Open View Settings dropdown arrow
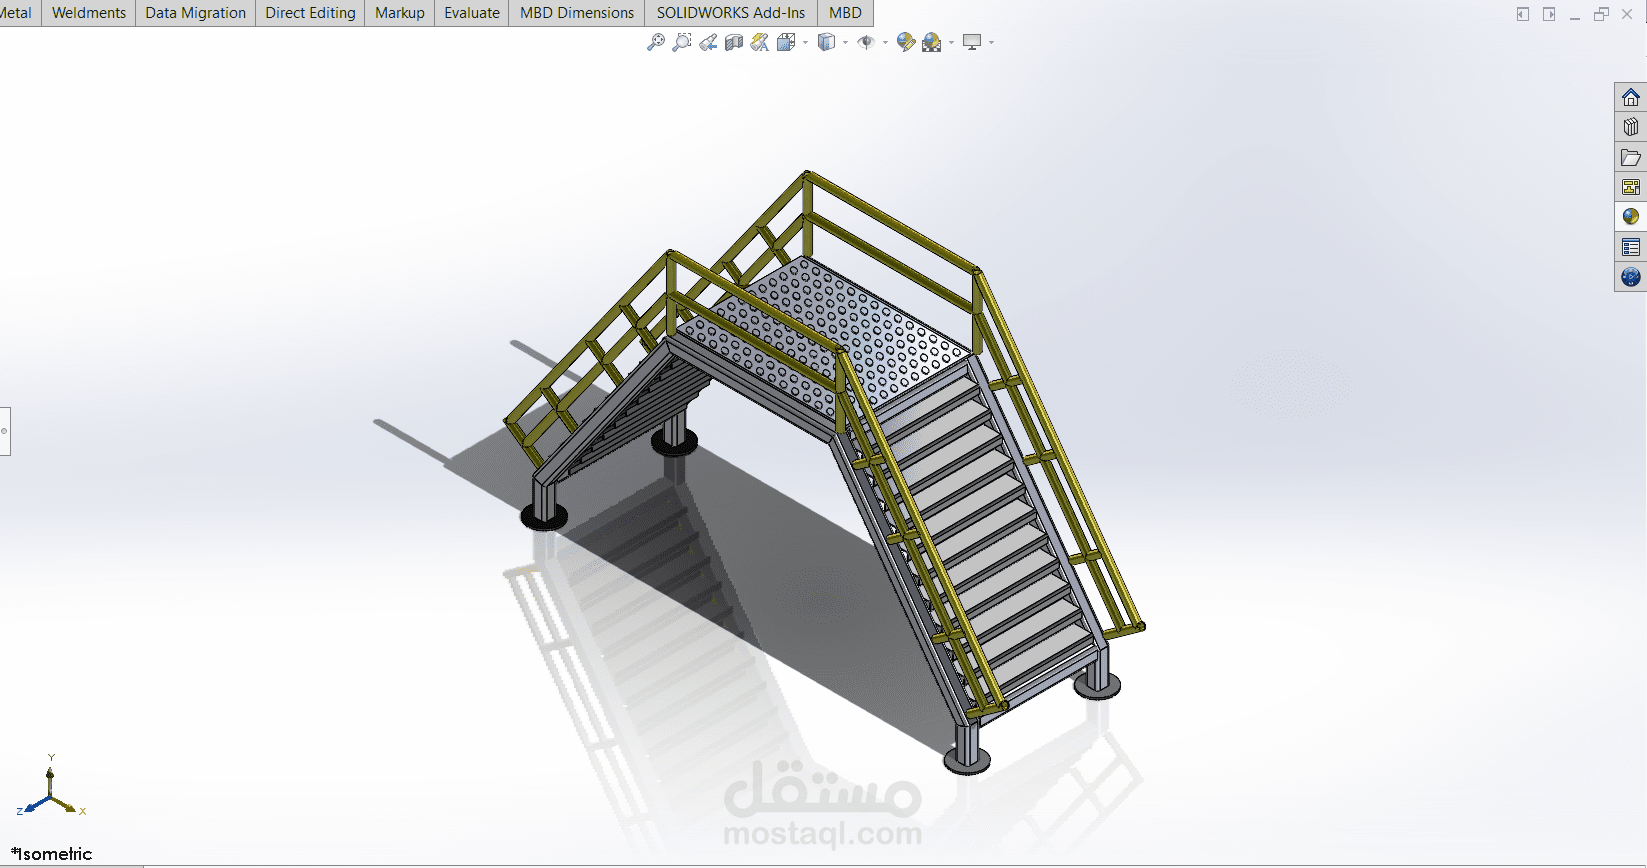The height and width of the screenshot is (868, 1647). pyautogui.click(x=991, y=42)
